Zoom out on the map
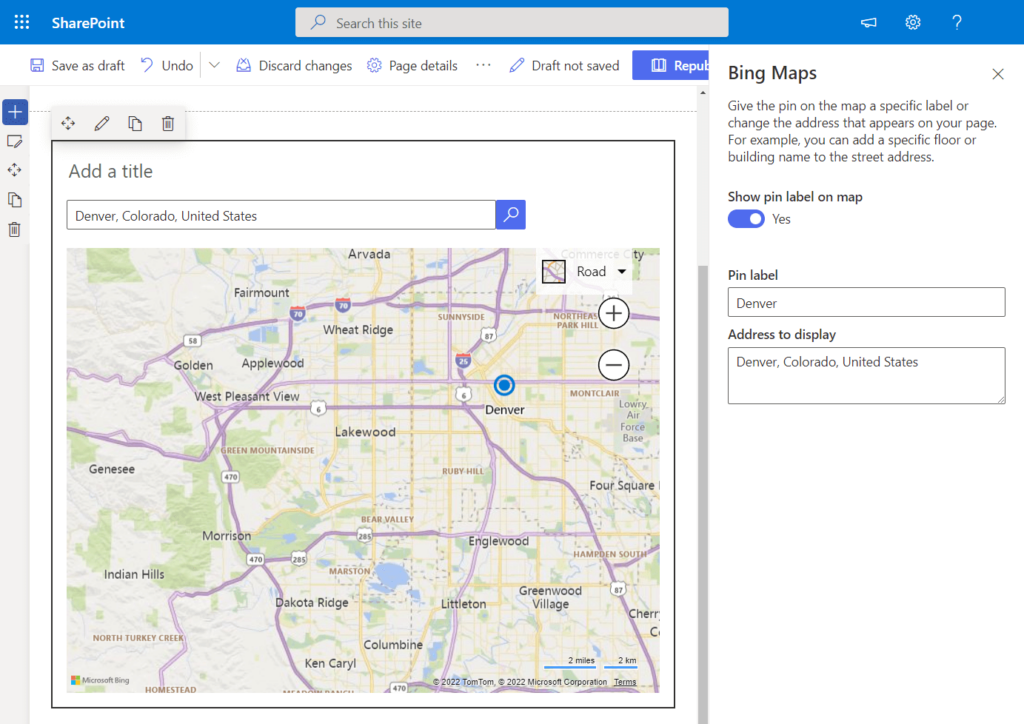This screenshot has height=724, width=1024. [614, 365]
